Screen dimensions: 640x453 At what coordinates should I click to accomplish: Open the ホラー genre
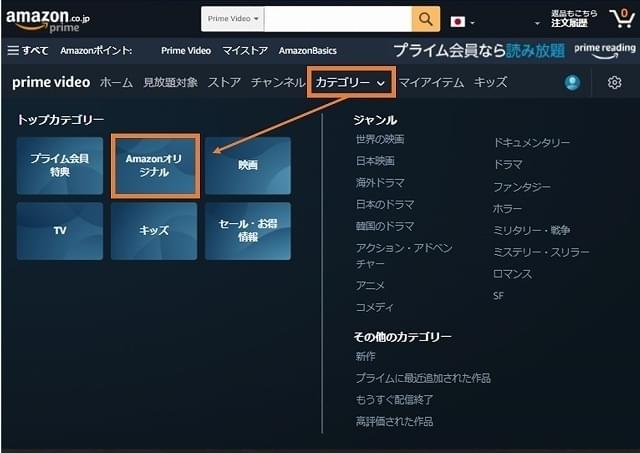(507, 209)
